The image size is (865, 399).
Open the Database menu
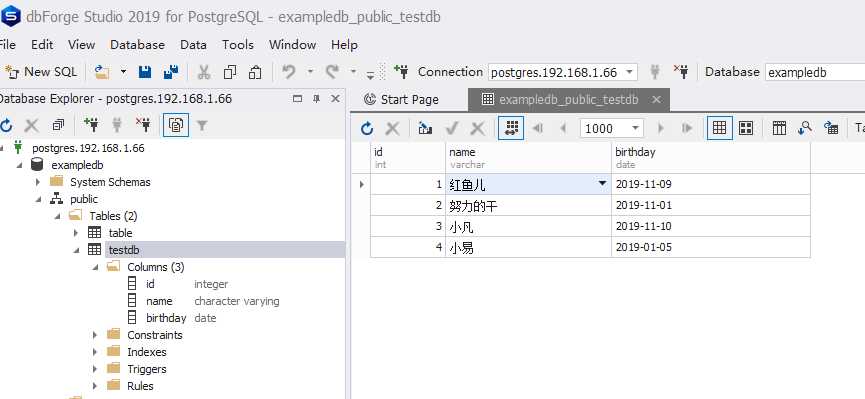pos(137,45)
